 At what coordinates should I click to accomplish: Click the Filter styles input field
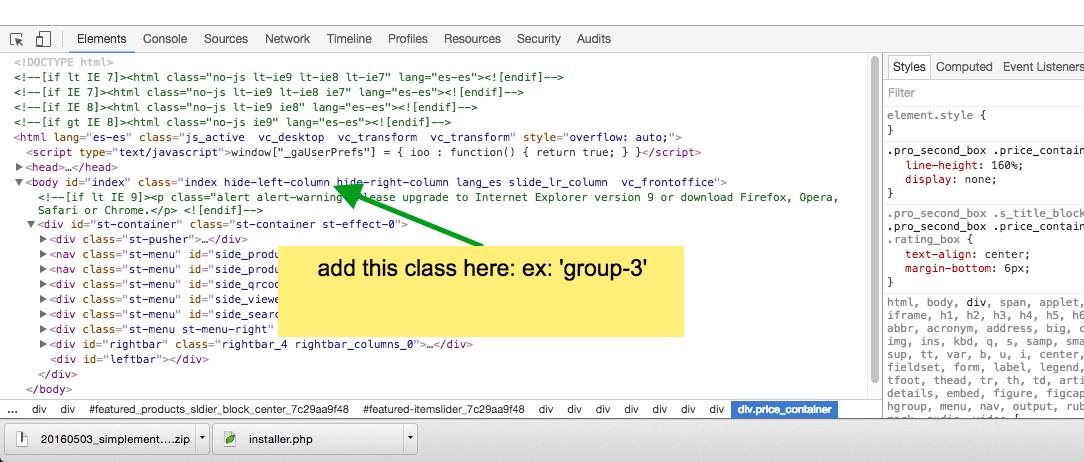pyautogui.click(x=986, y=93)
